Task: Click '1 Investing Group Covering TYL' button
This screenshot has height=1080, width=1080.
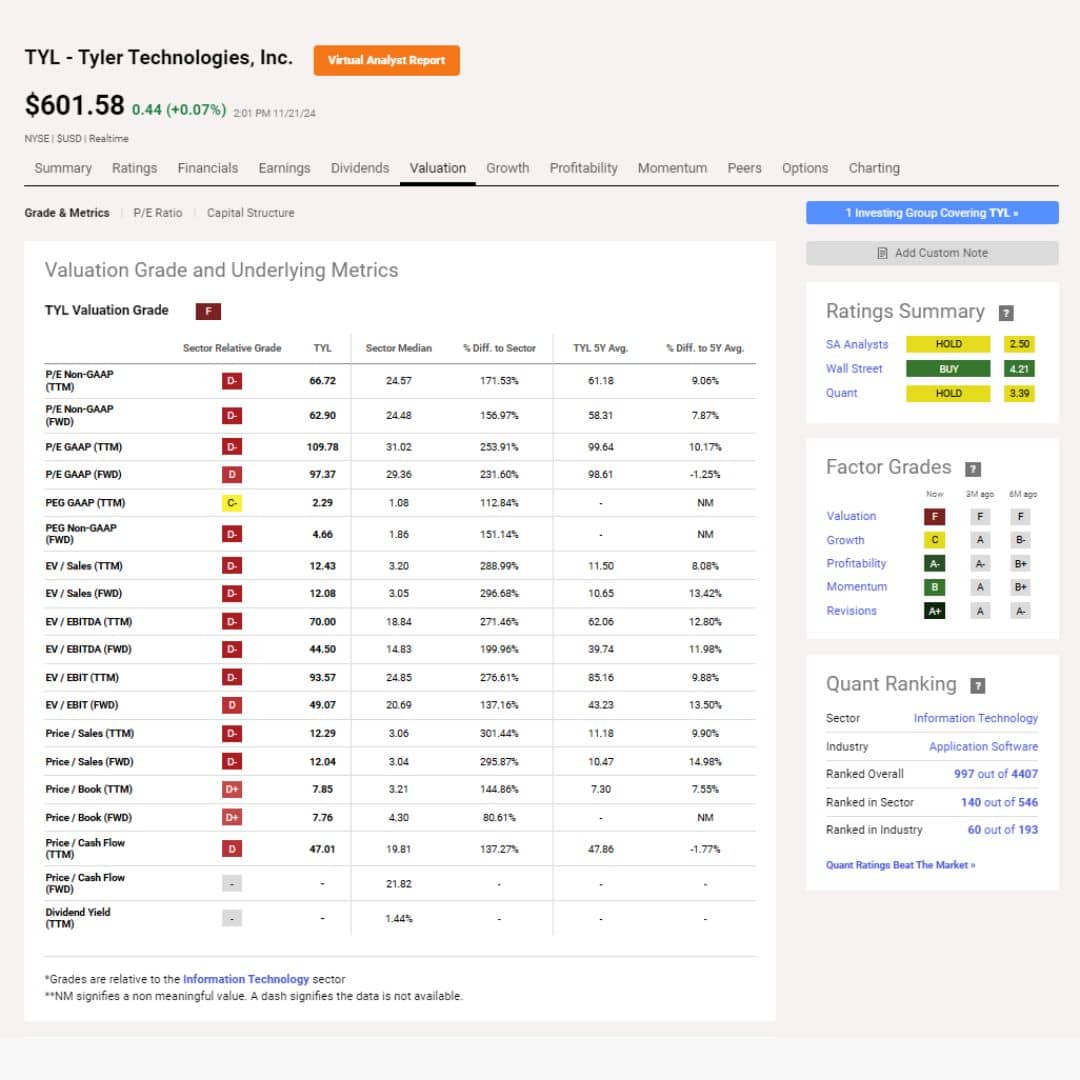Action: (932, 213)
